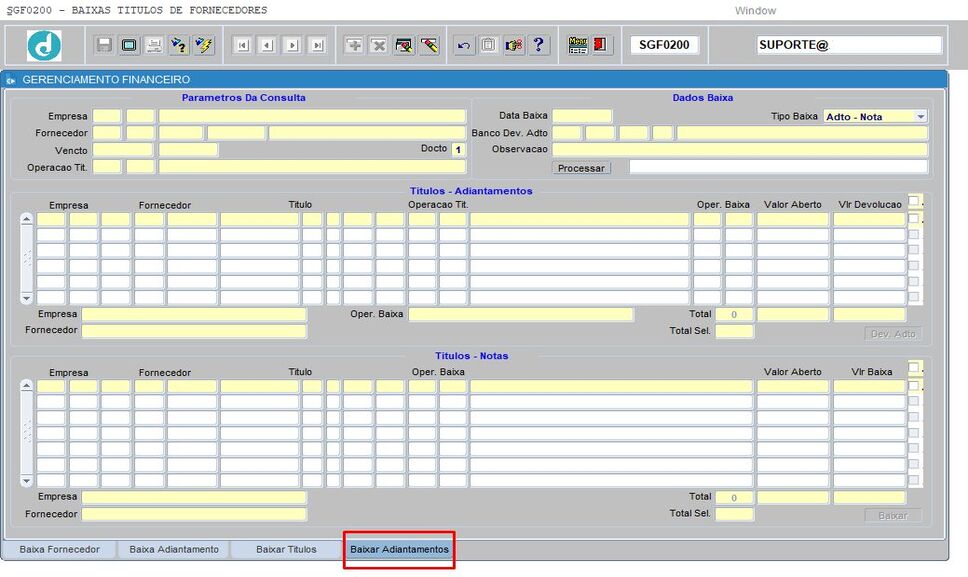Open the Tipo Baixa dropdown

[920, 117]
